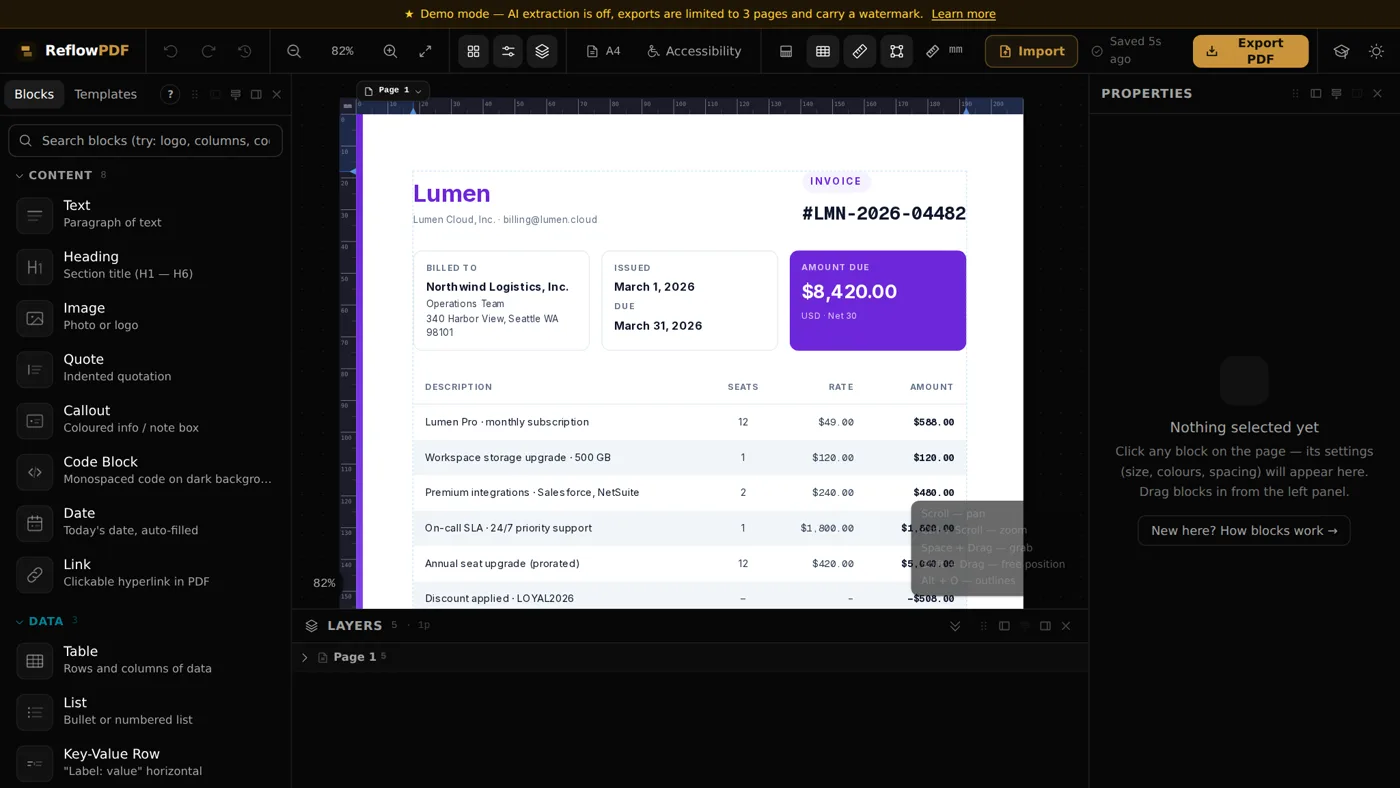The height and width of the screenshot is (788, 1400).
Task: Select invoice number #LMN-2026-04482
Action: [884, 213]
